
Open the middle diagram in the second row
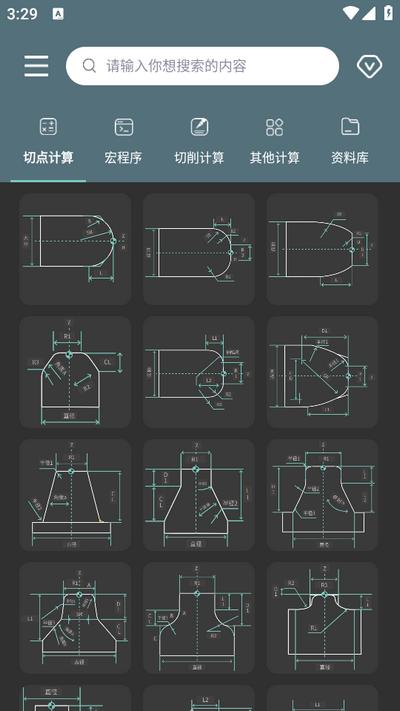pyautogui.click(x=199, y=372)
